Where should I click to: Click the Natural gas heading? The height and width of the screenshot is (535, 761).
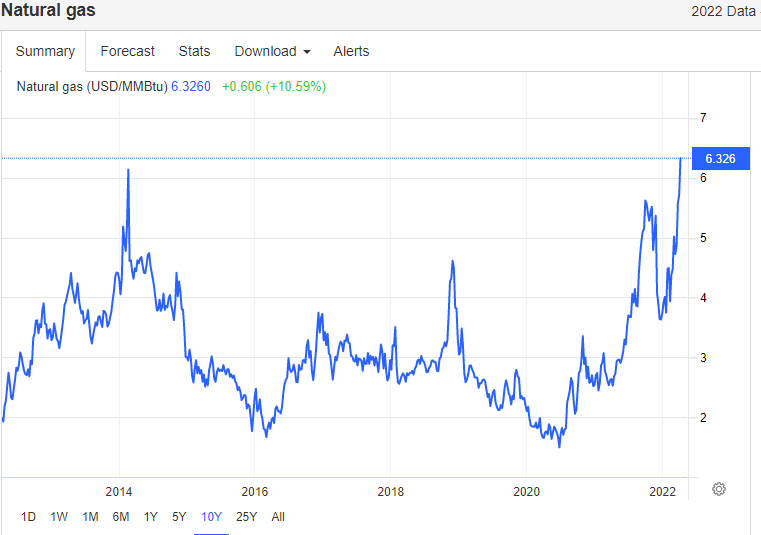(x=48, y=10)
